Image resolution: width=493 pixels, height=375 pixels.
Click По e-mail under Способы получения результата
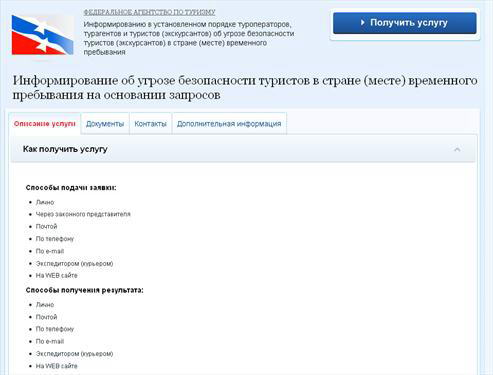click(50, 341)
